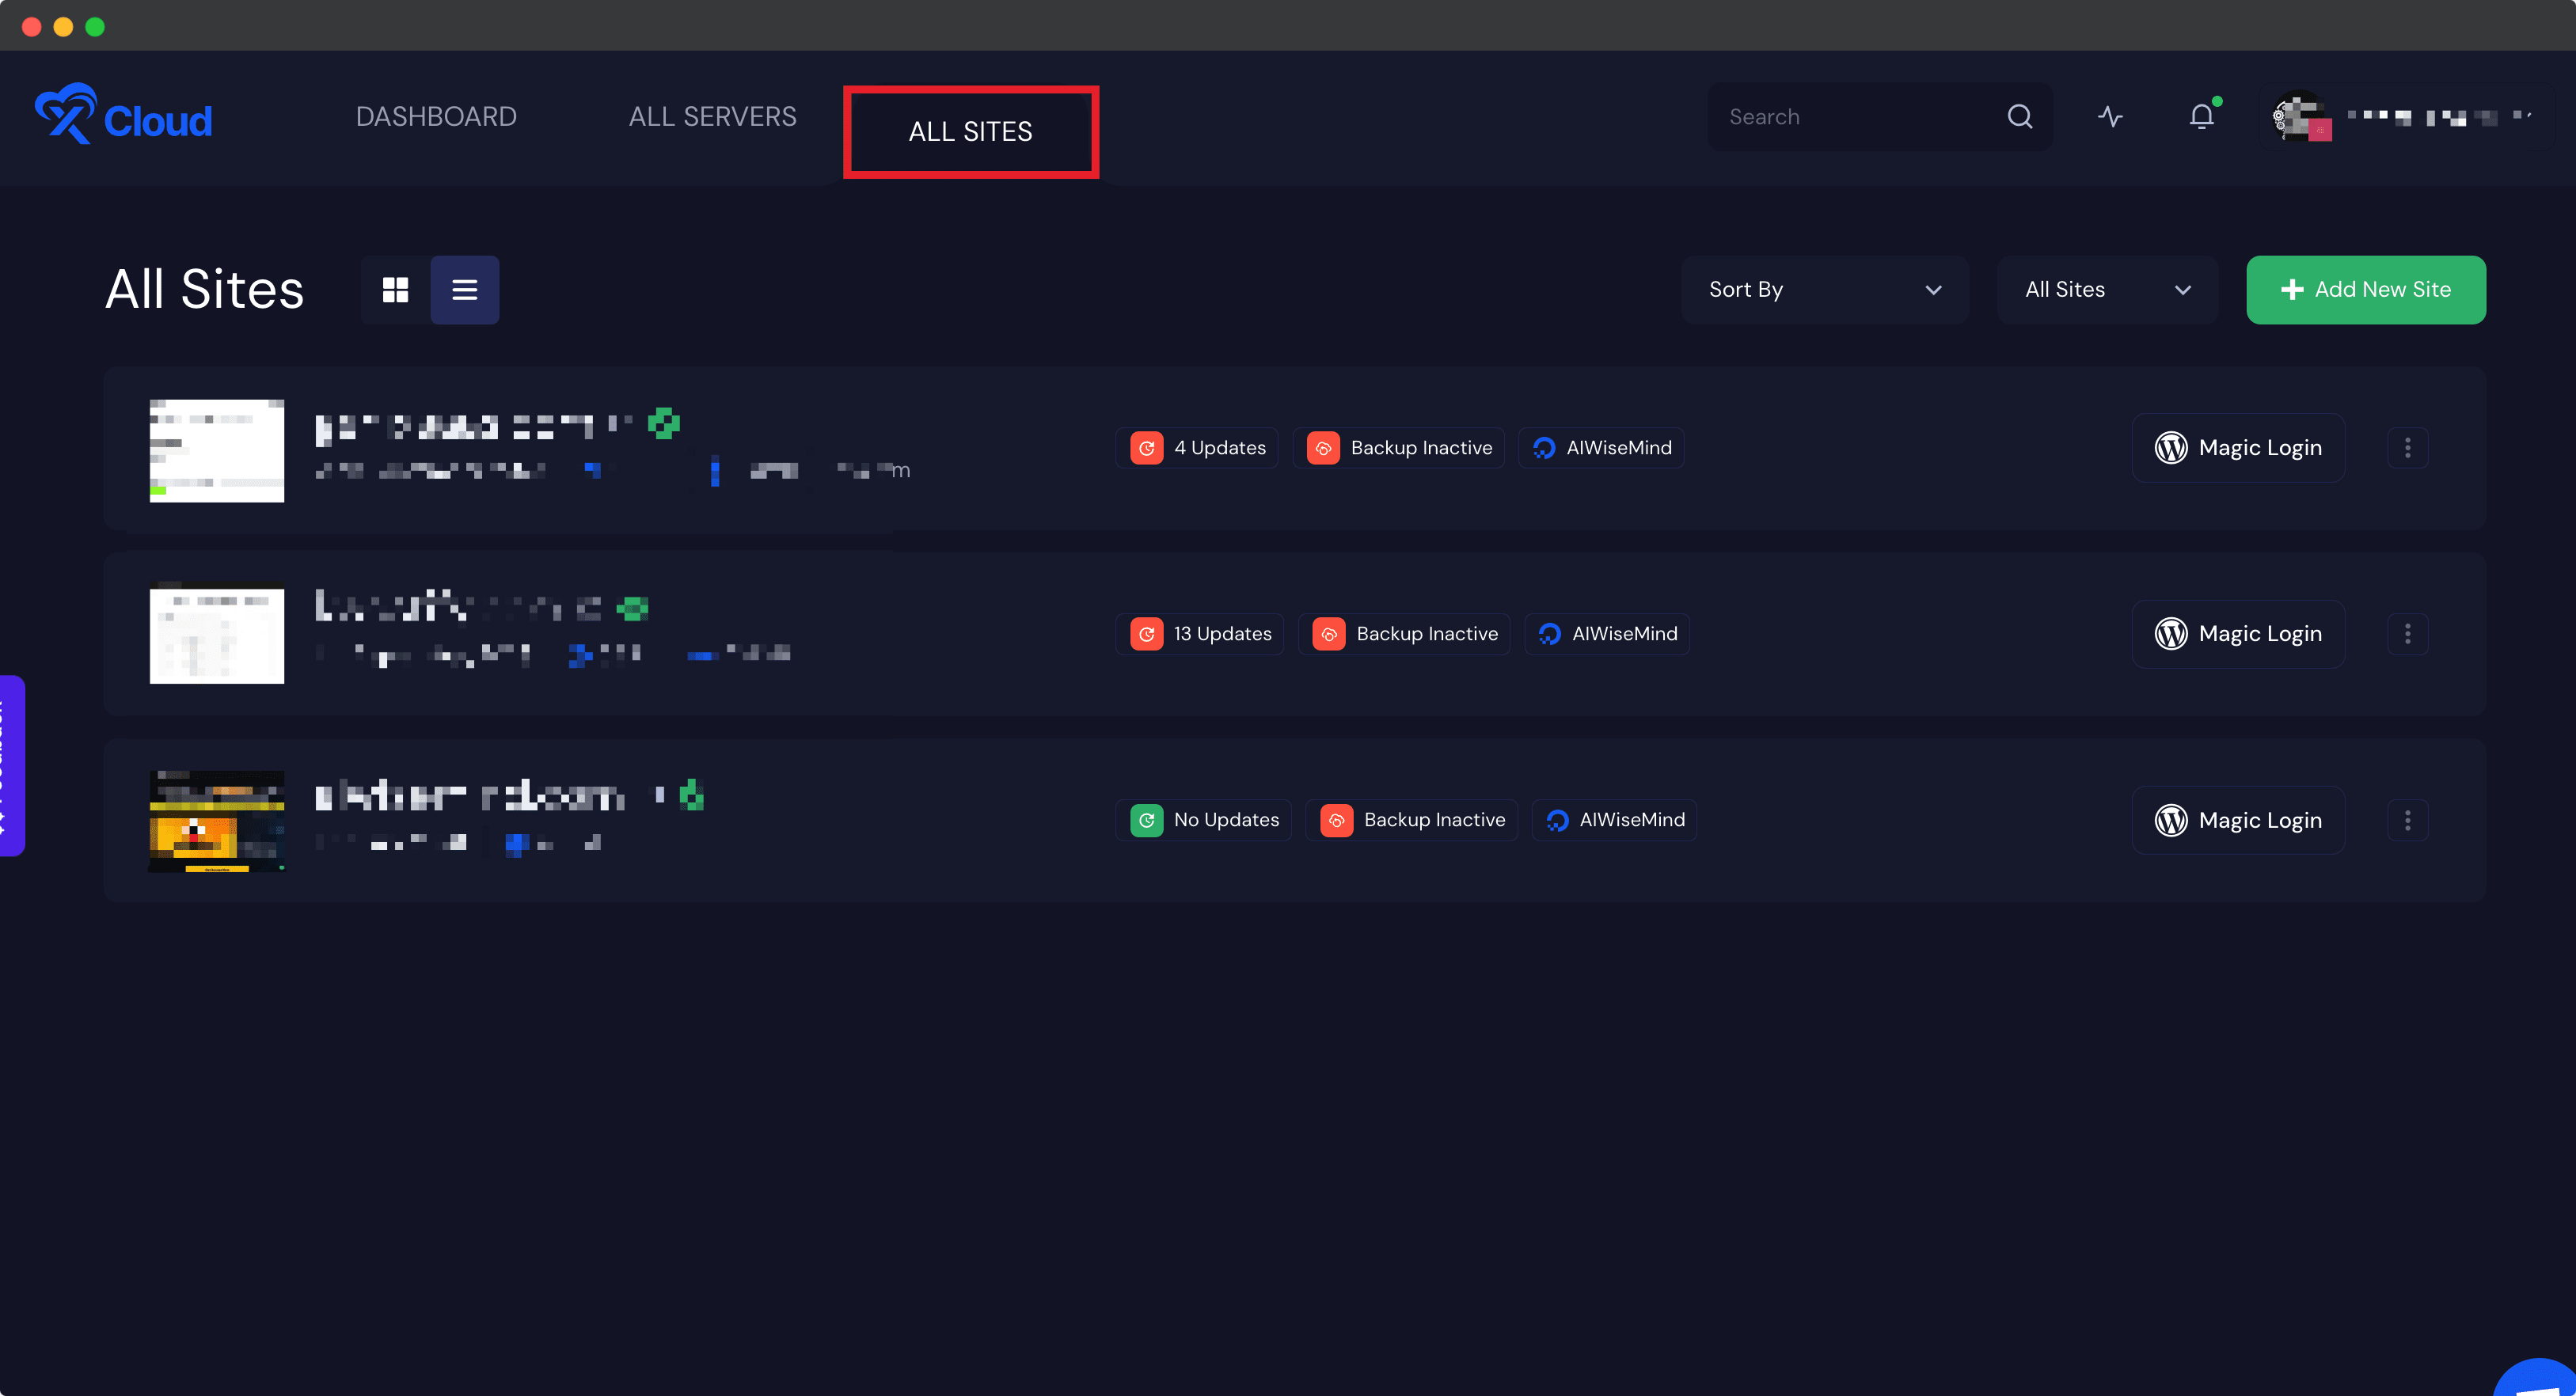The width and height of the screenshot is (2576, 1396).
Task: Open third site's three-dot options menu
Action: tap(2407, 820)
